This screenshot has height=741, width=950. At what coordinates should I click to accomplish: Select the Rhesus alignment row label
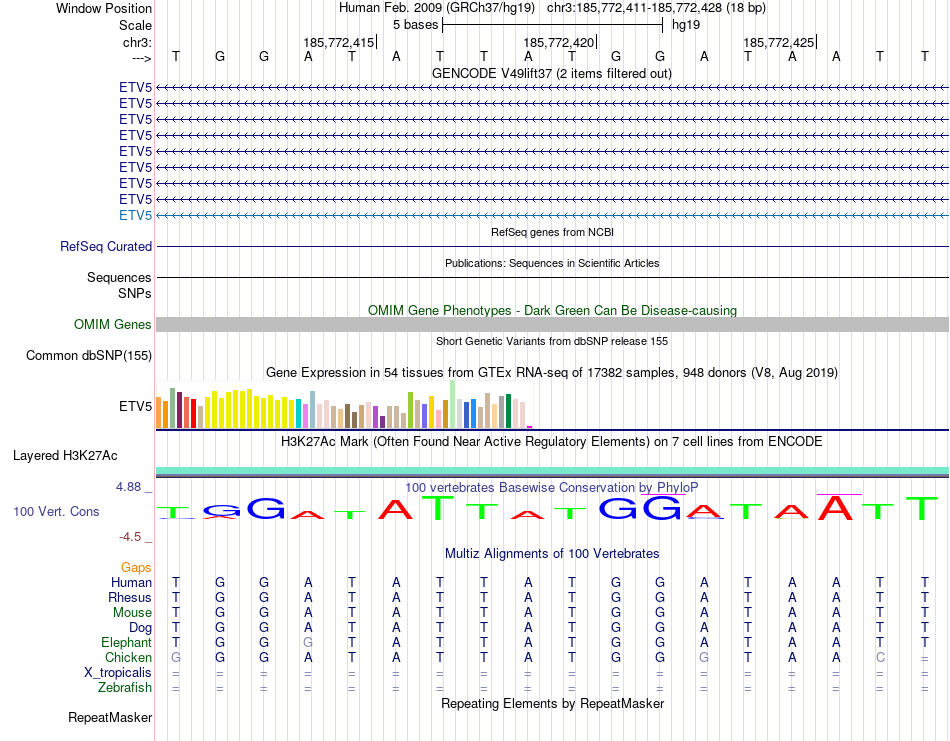130,597
